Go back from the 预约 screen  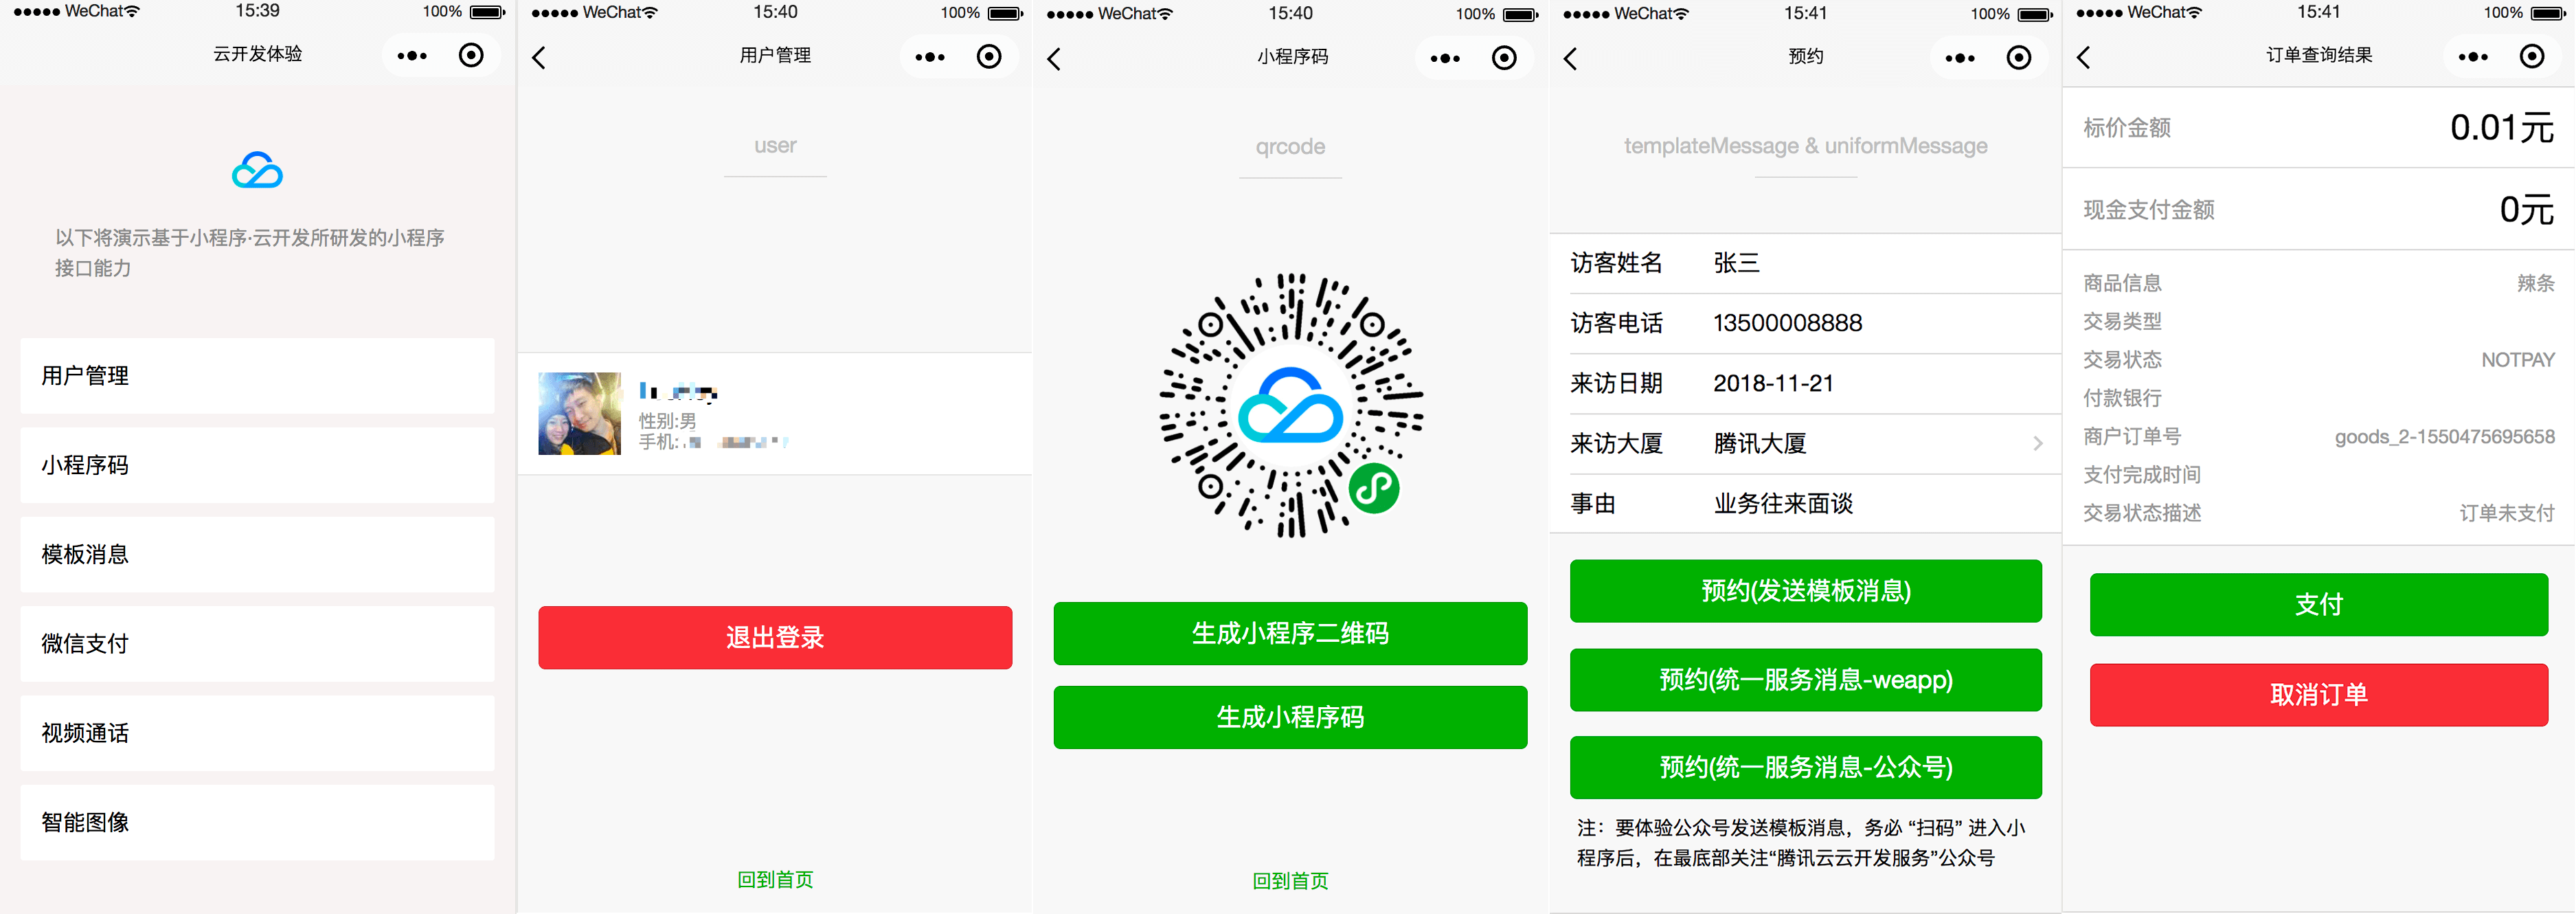tap(1571, 59)
